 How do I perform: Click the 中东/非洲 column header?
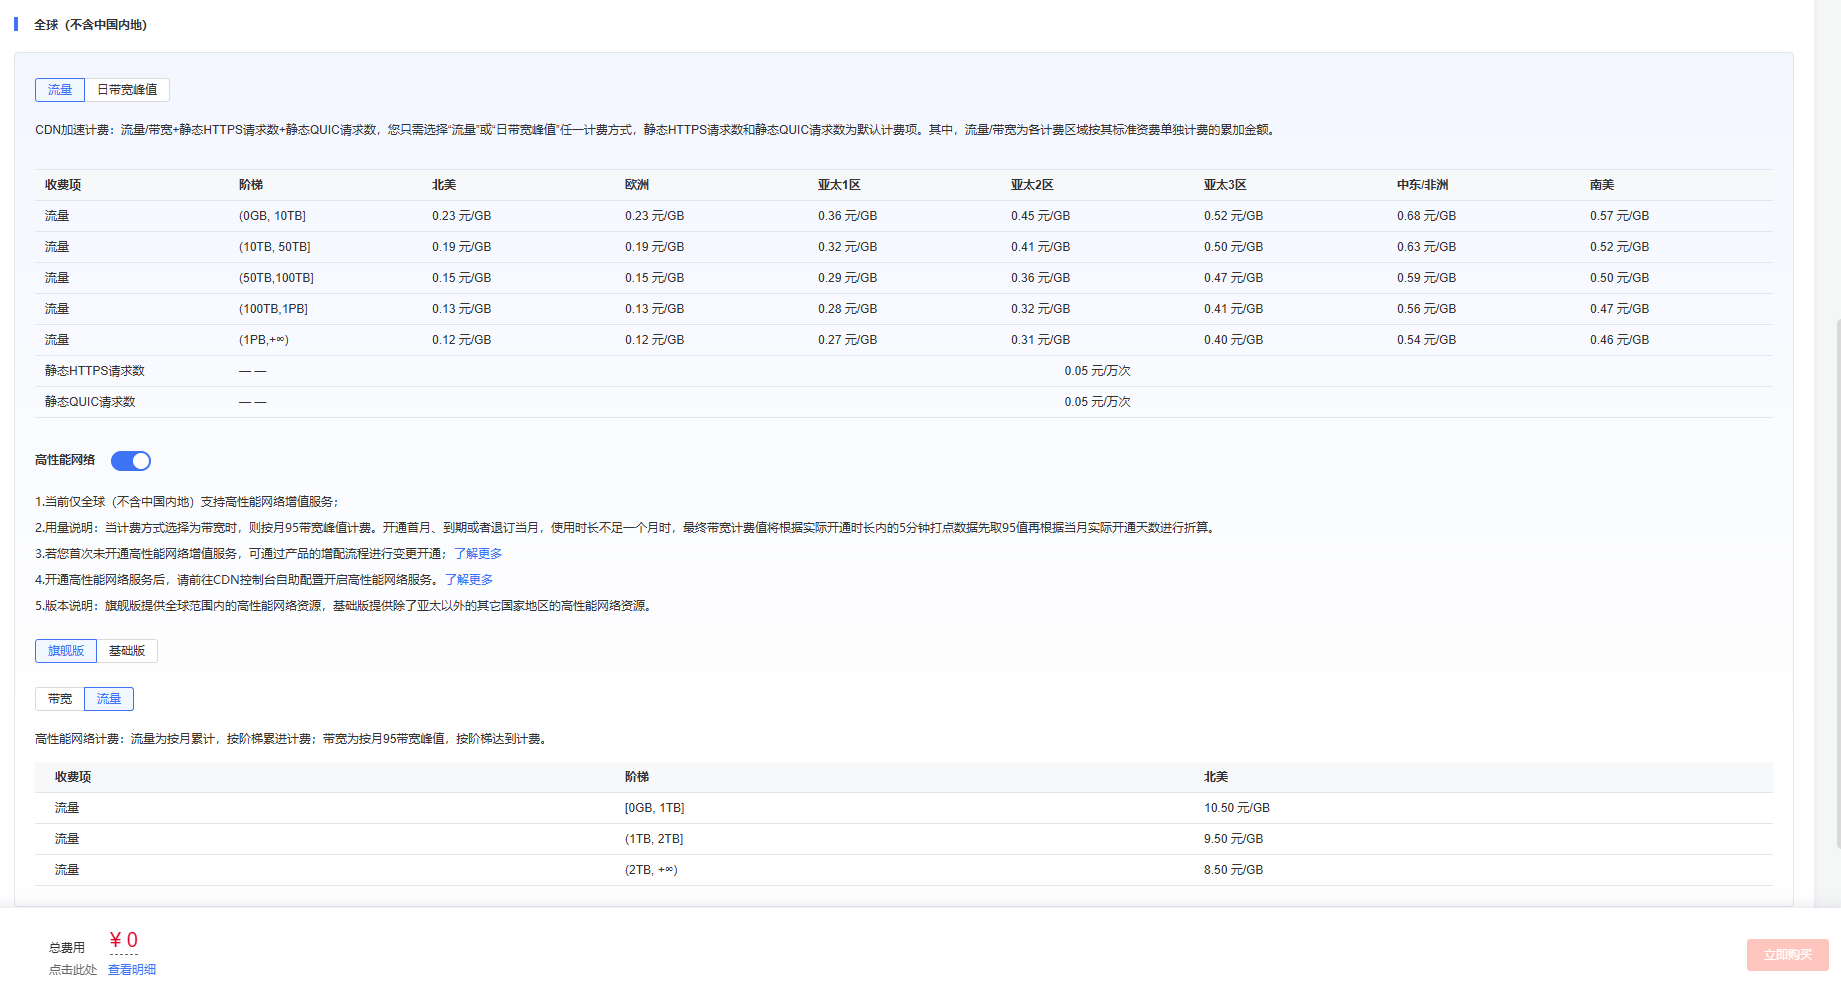click(x=1422, y=185)
